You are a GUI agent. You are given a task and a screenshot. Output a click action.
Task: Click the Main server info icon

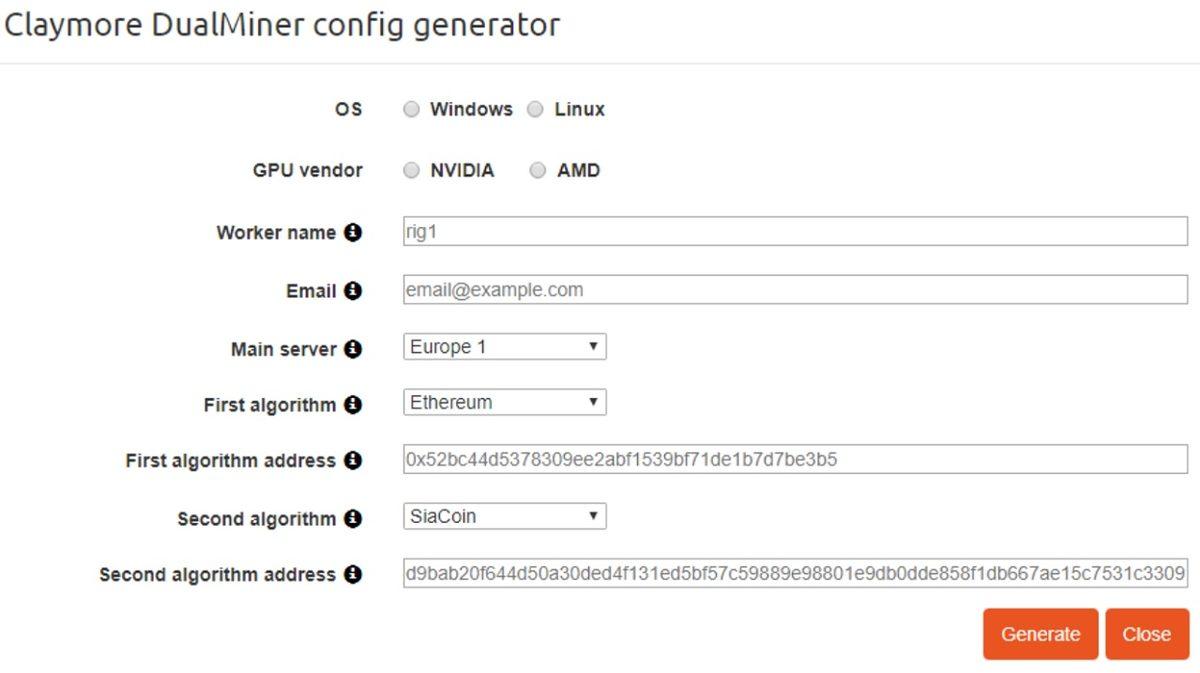coord(352,349)
